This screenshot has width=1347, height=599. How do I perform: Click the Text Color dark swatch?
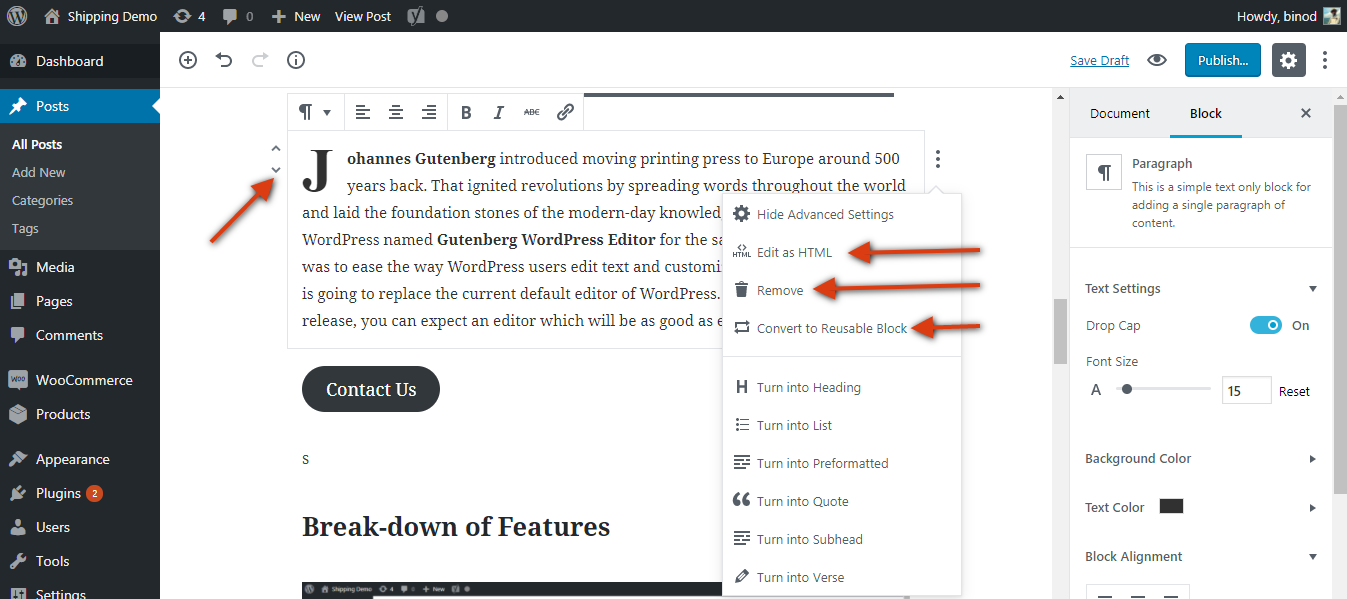(x=1171, y=506)
